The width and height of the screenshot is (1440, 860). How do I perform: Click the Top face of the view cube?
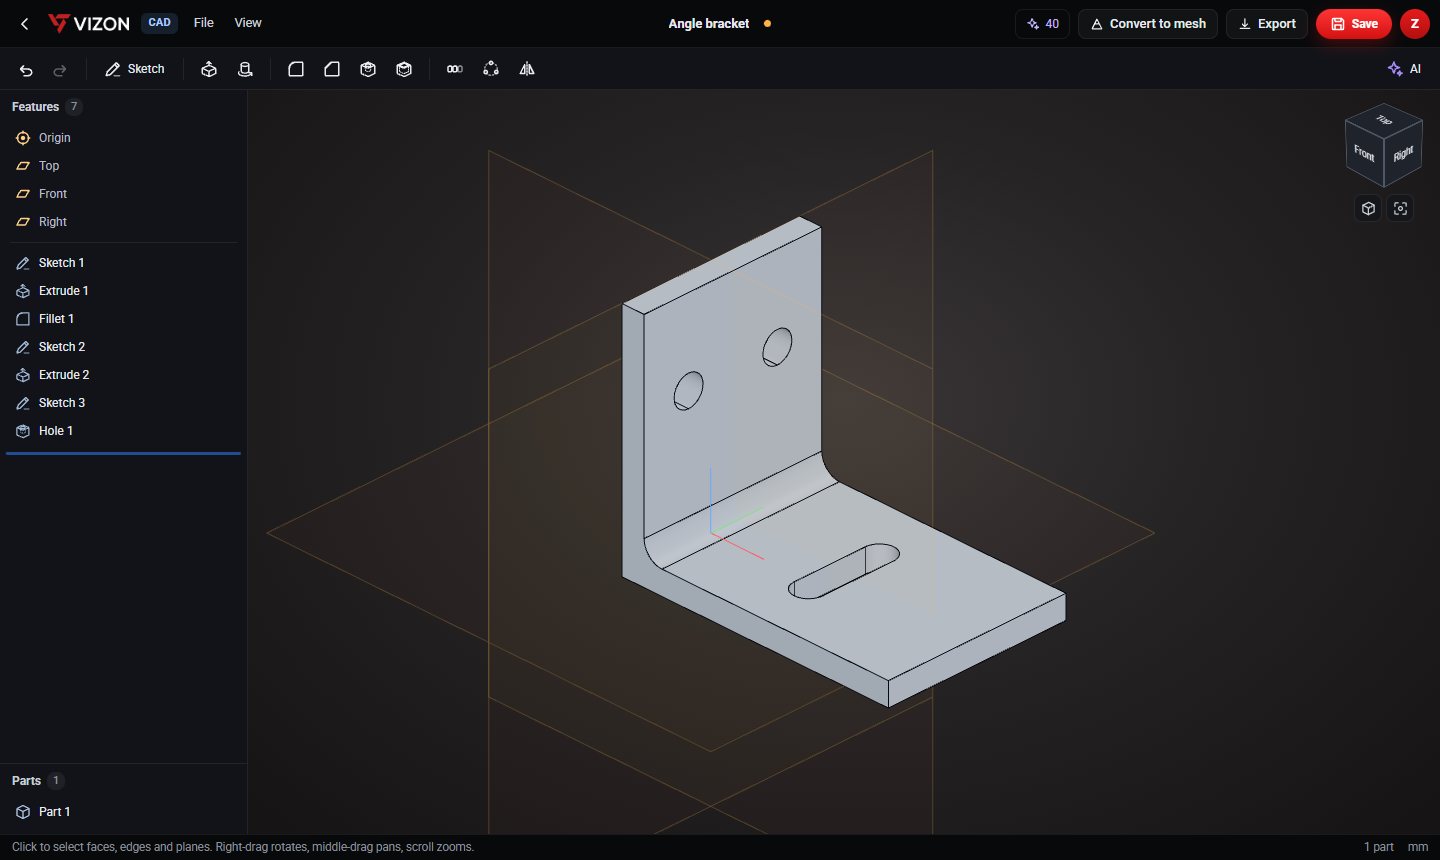(1384, 119)
